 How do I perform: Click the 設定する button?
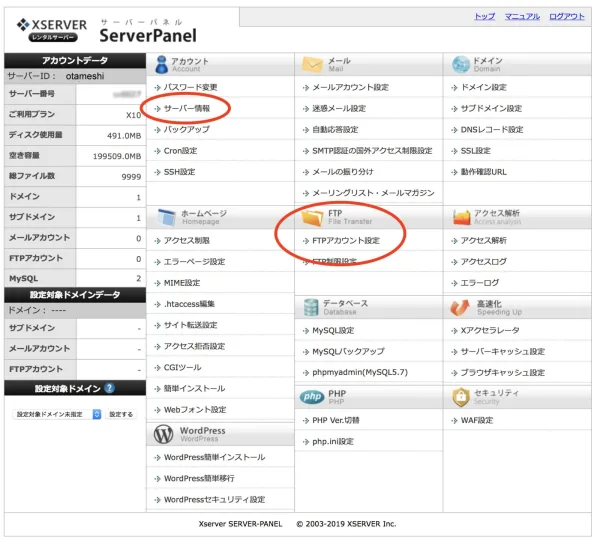tap(121, 414)
